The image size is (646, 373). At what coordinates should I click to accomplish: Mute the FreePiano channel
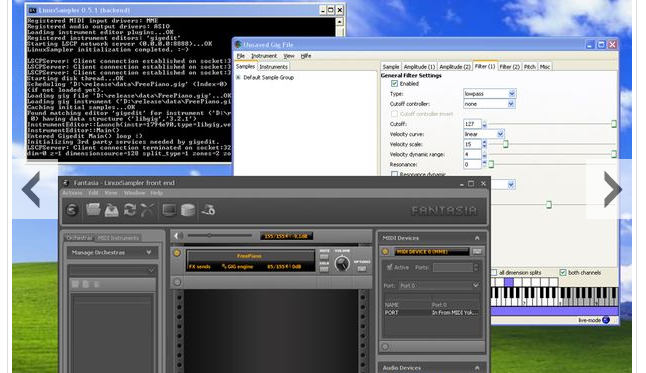point(324,257)
